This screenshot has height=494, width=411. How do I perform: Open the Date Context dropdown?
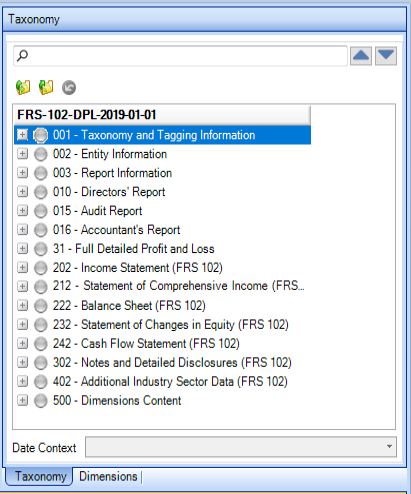241,447
